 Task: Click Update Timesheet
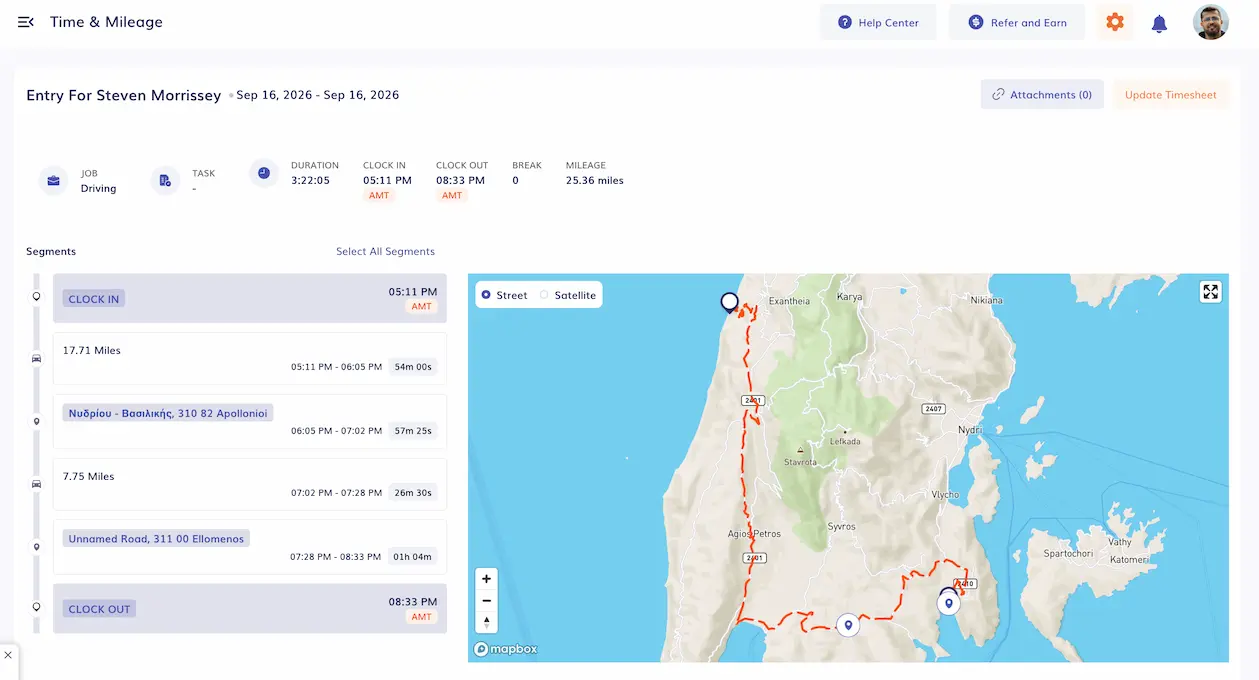(1171, 94)
